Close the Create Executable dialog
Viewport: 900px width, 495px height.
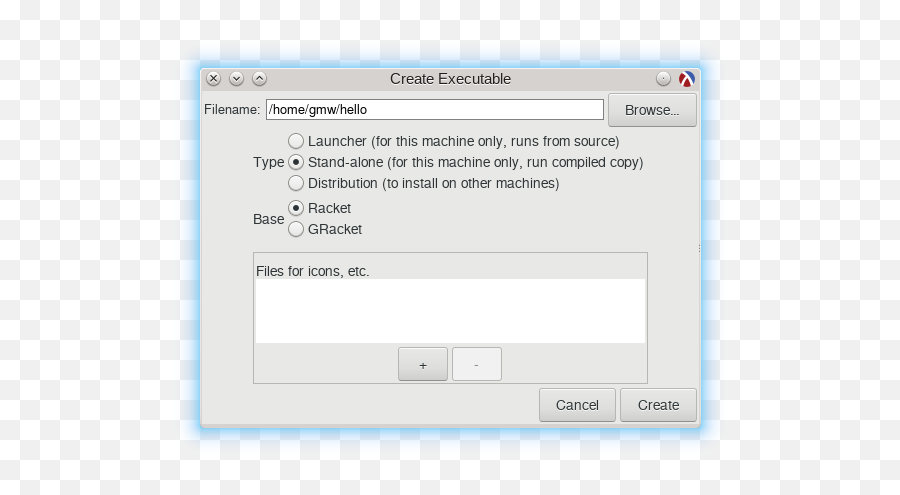pos(214,79)
